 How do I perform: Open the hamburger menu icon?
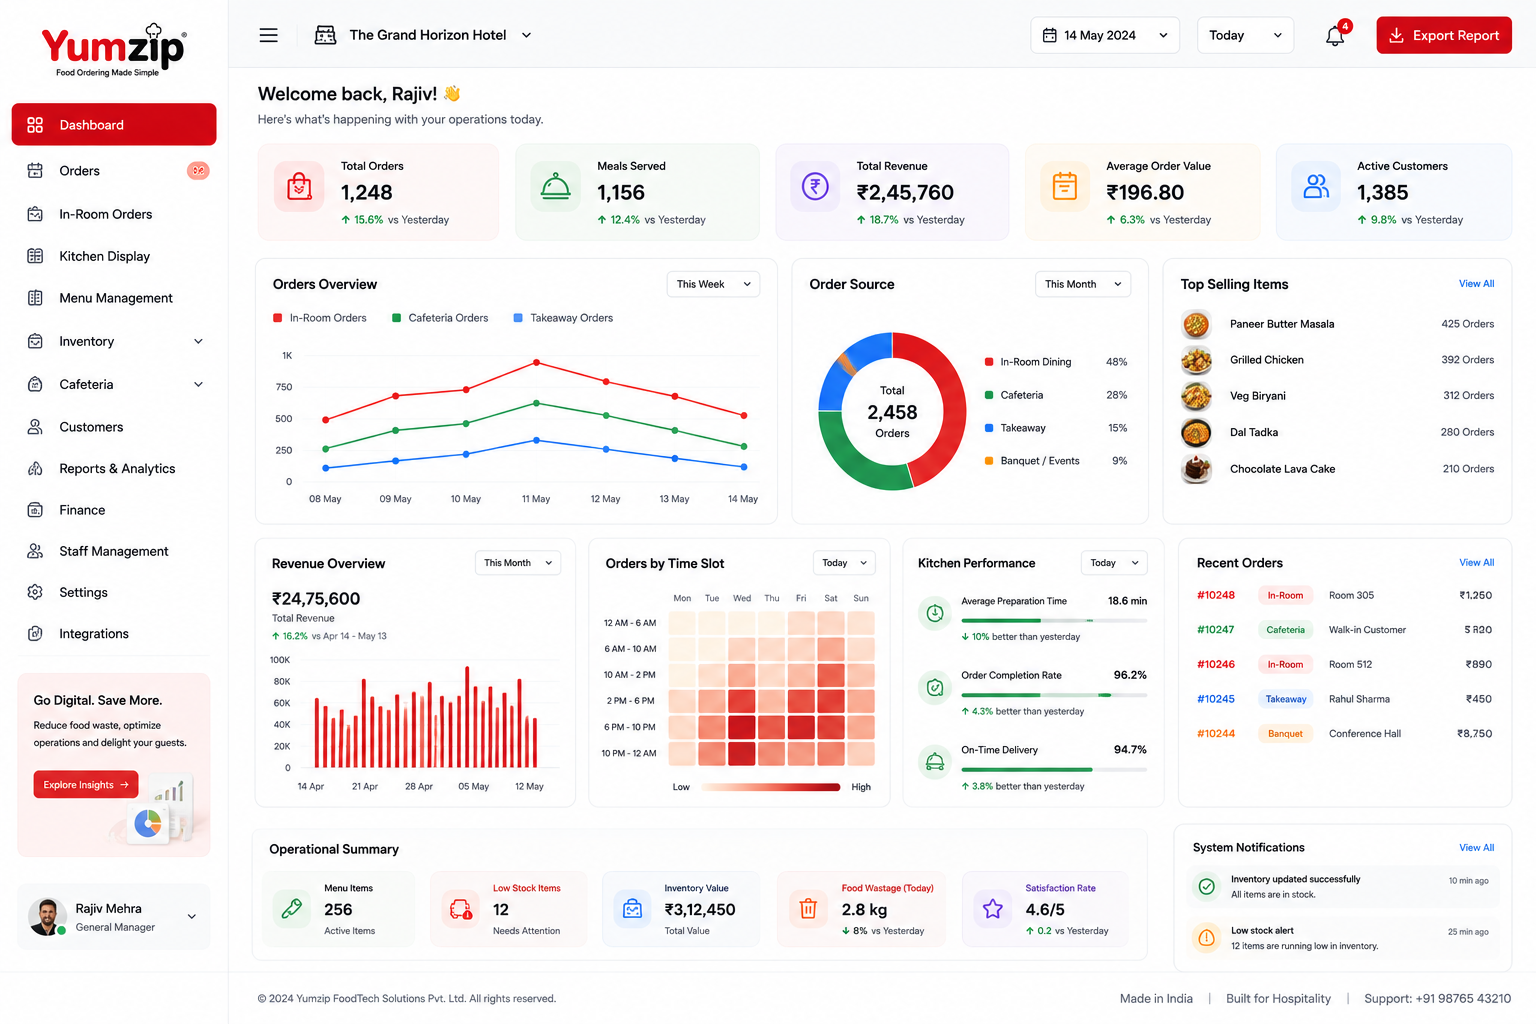tap(268, 35)
